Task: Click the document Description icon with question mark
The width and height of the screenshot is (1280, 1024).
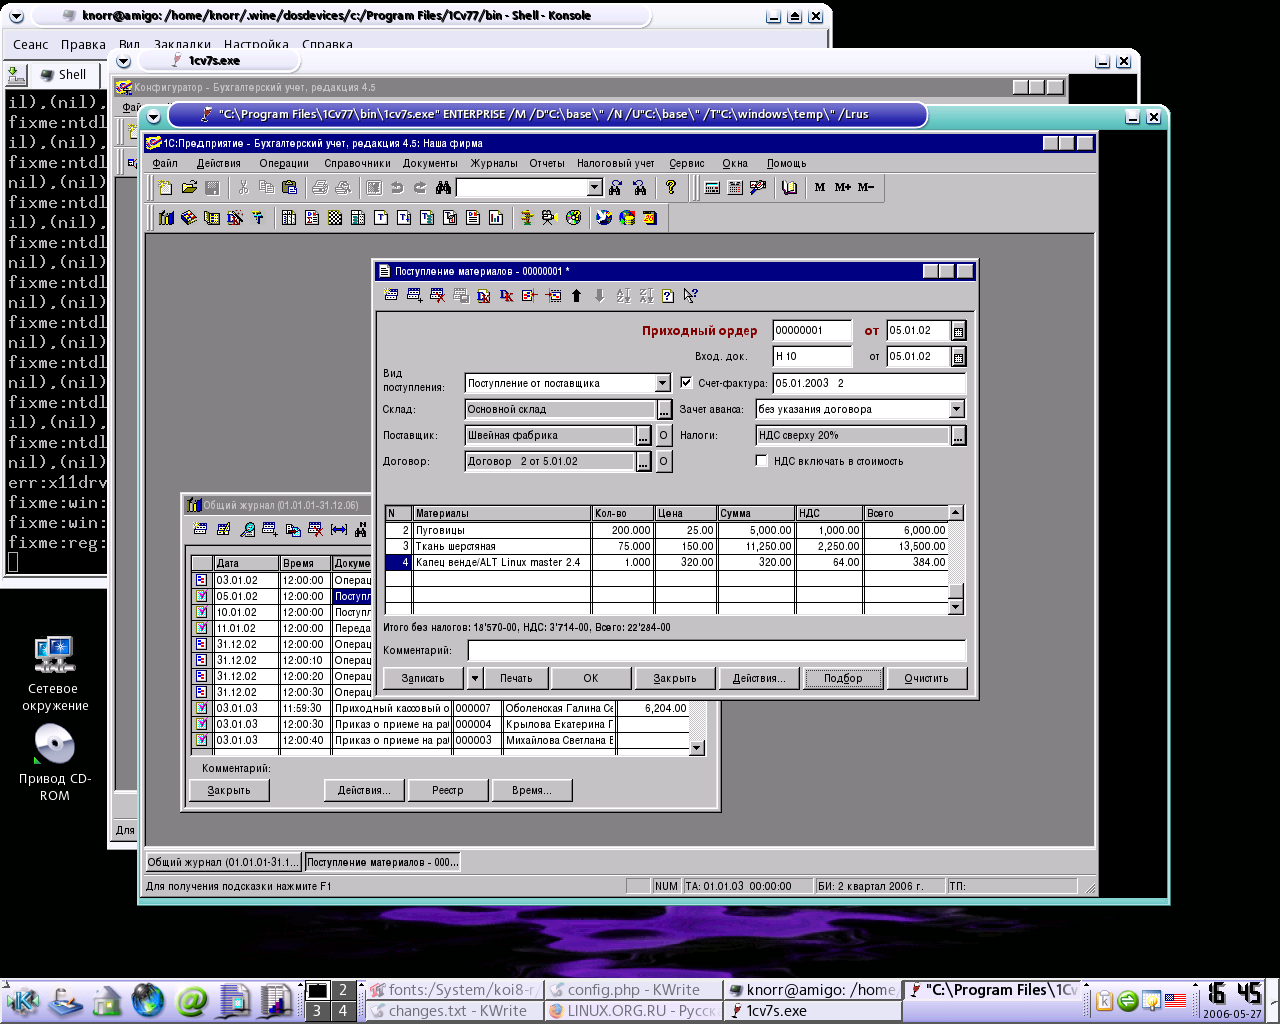Action: tap(667, 295)
